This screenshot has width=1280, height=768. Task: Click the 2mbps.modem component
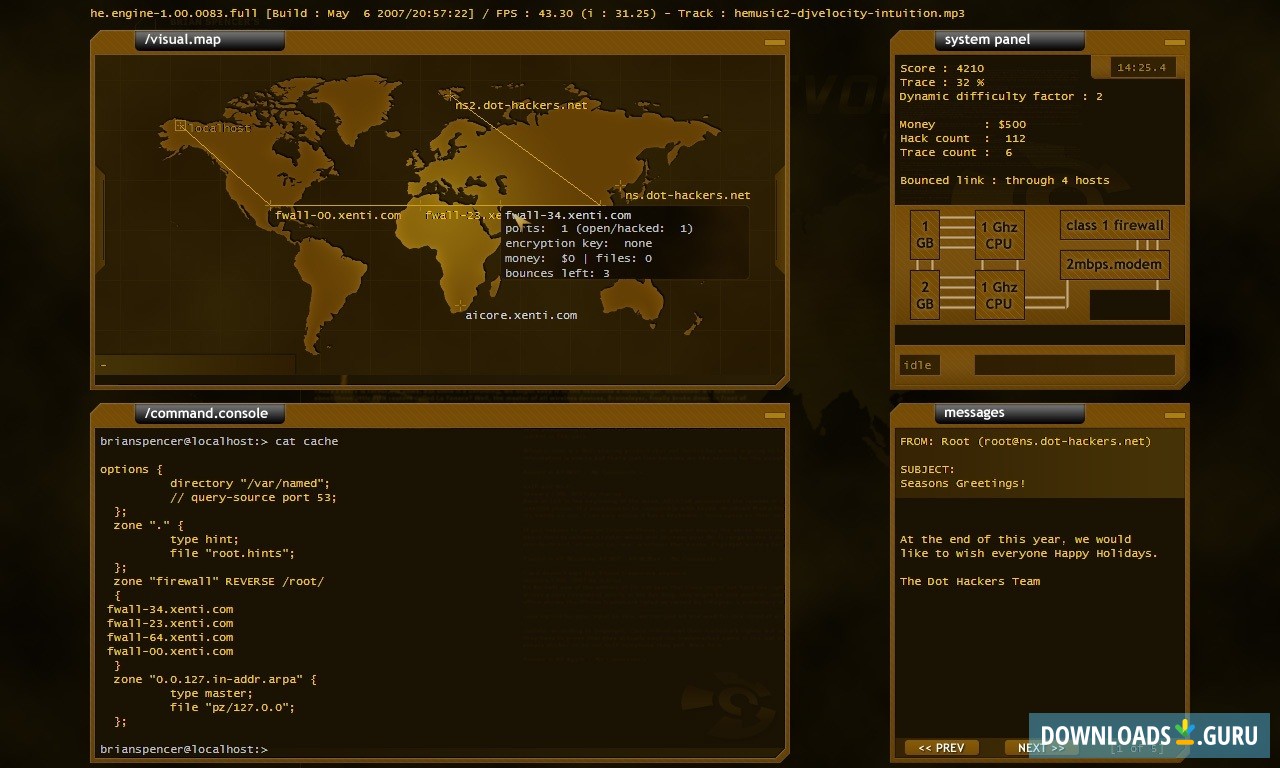click(x=1115, y=264)
